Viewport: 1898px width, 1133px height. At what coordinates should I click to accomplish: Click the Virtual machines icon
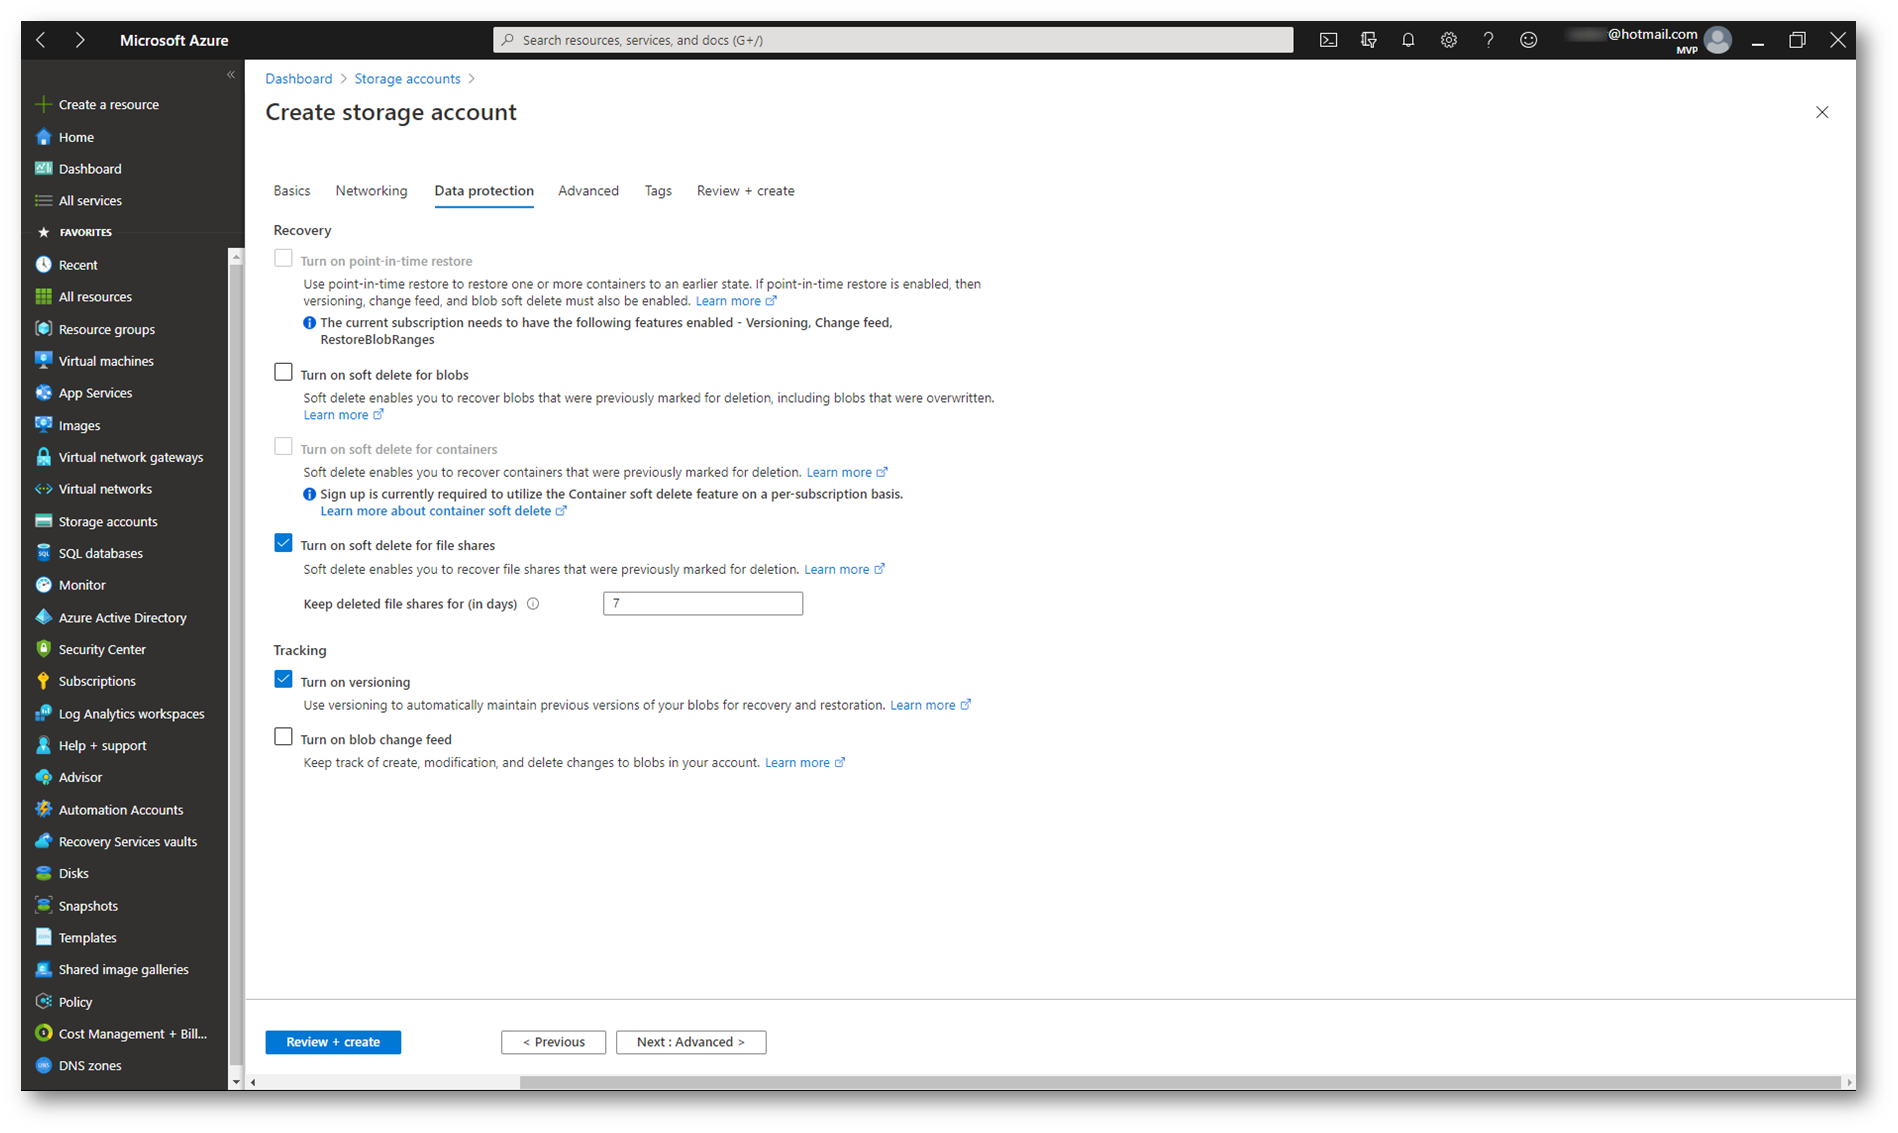point(43,360)
